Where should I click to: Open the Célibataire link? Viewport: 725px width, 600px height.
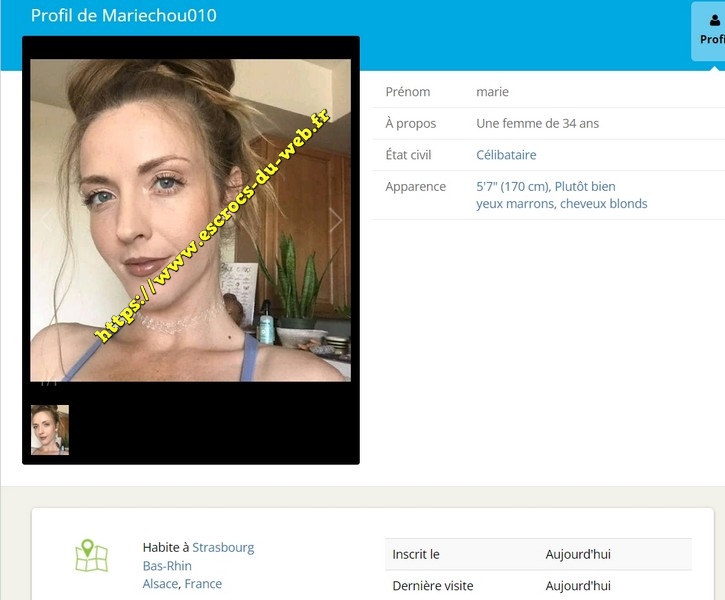[506, 155]
